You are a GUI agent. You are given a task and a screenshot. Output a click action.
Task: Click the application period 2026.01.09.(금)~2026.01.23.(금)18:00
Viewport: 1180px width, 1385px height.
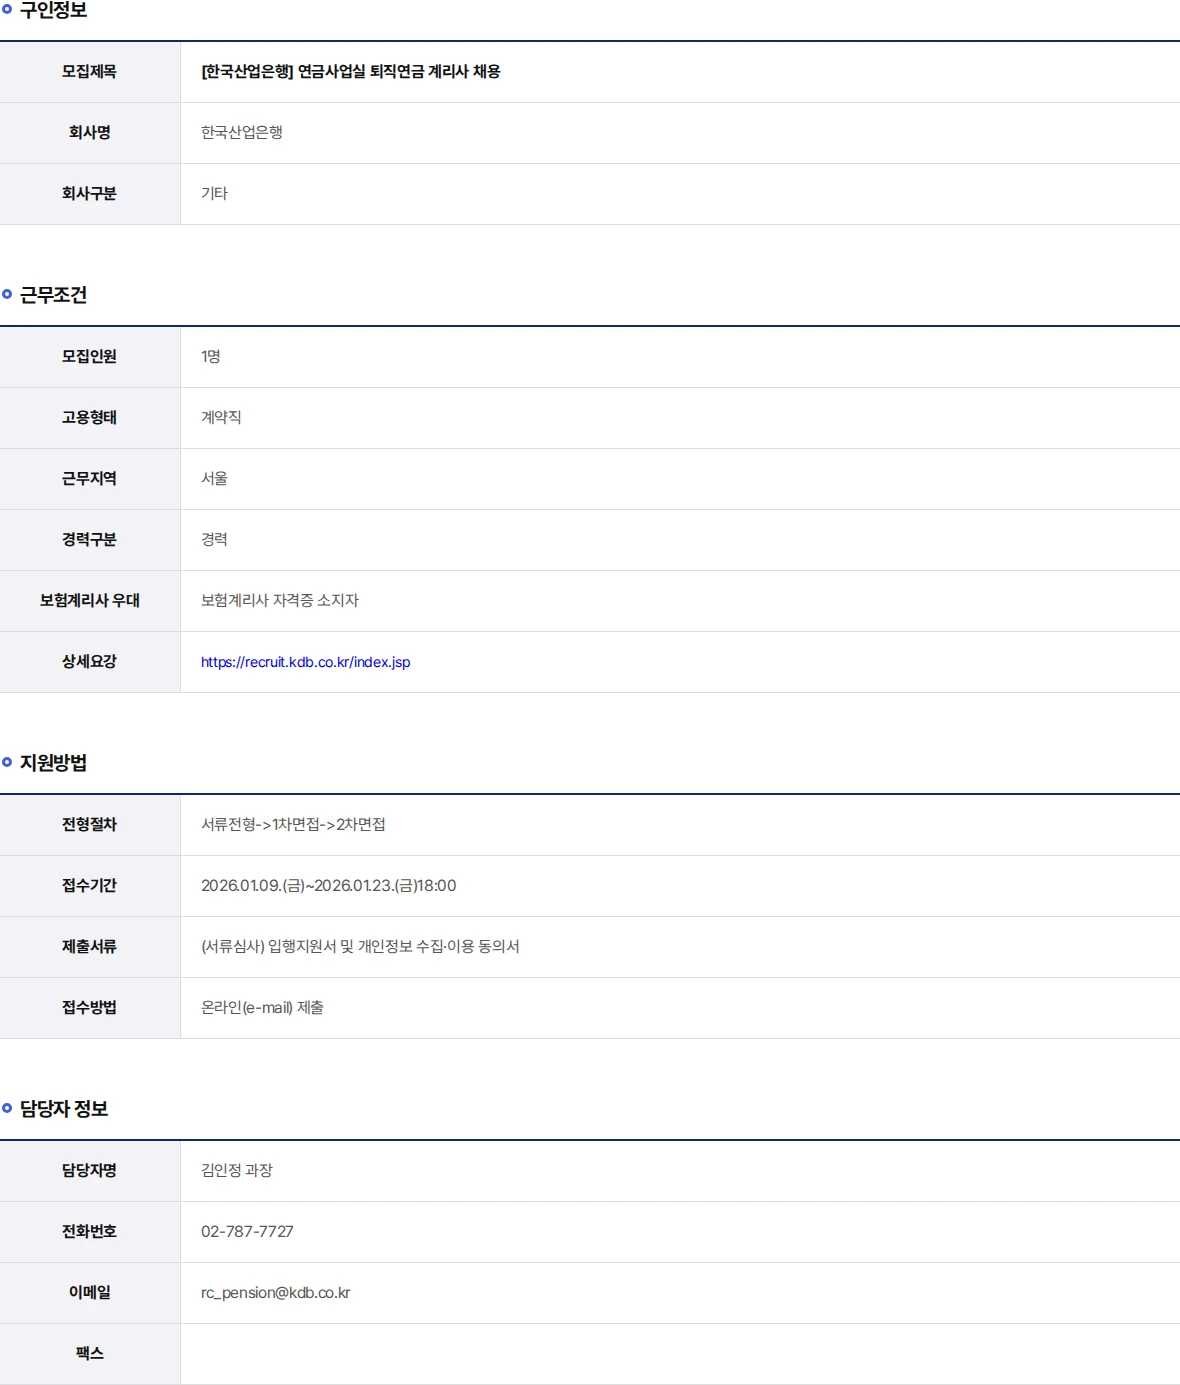tap(329, 886)
